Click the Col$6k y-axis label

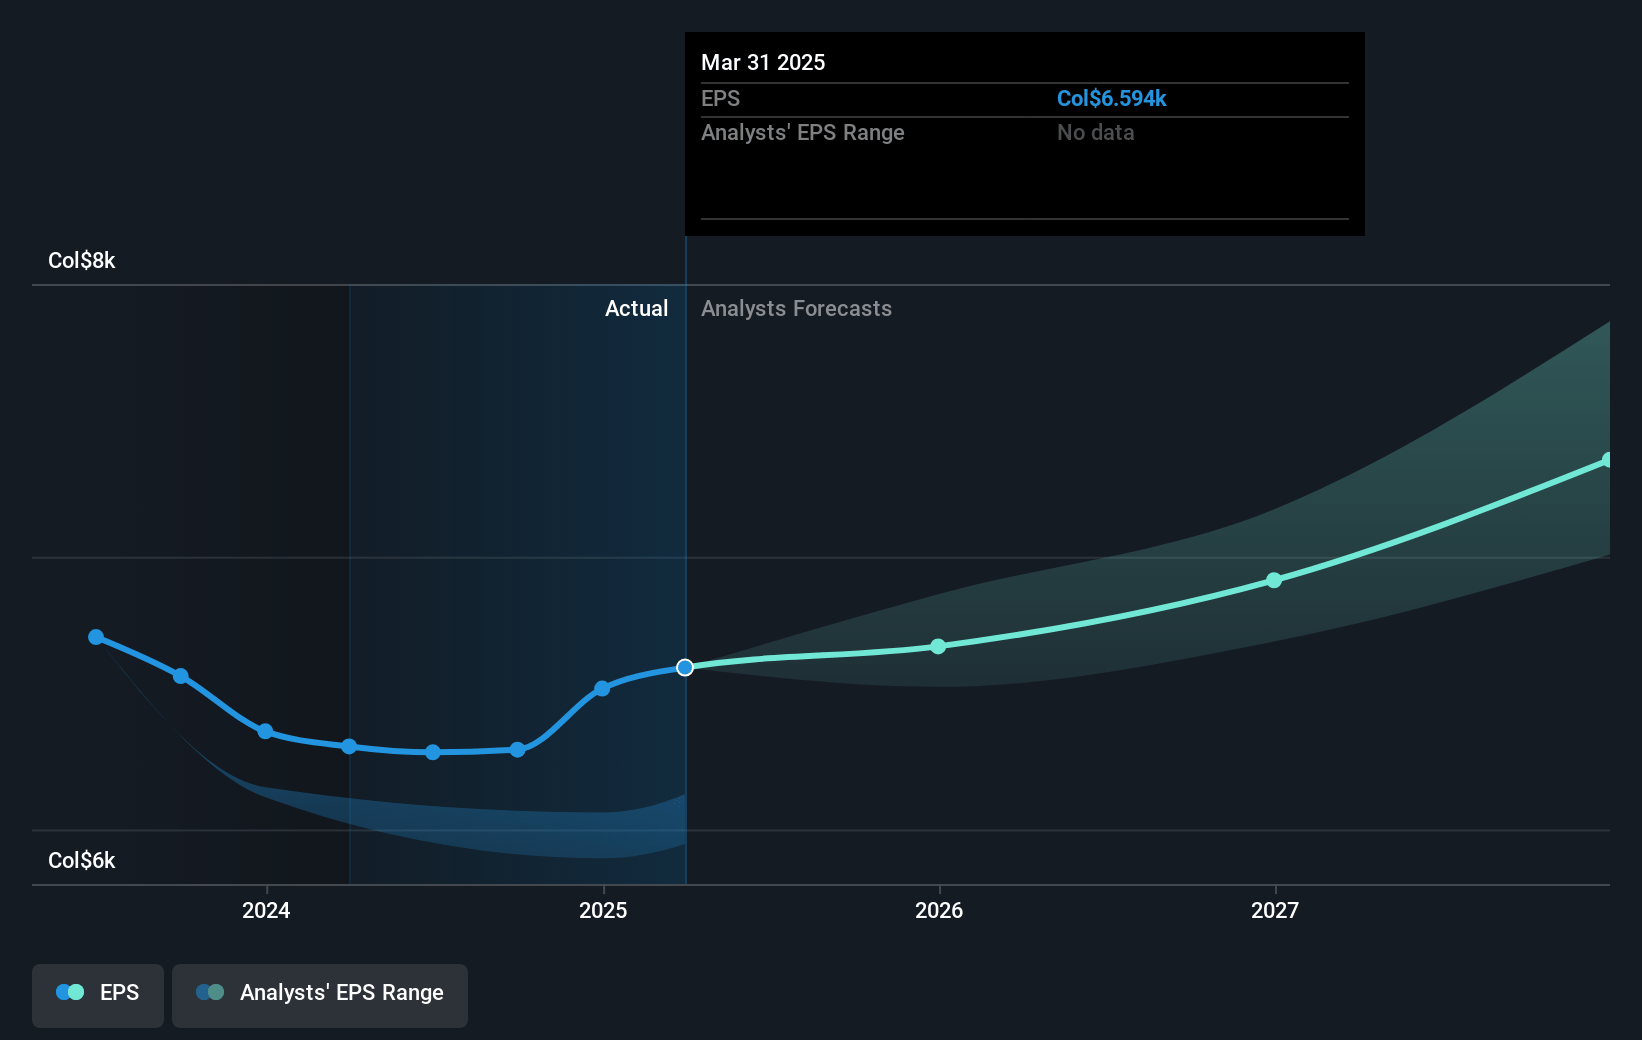(82, 860)
